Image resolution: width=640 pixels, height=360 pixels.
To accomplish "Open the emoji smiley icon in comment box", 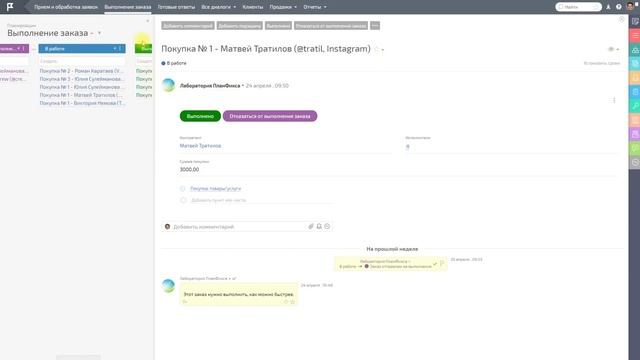I will click(327, 226).
